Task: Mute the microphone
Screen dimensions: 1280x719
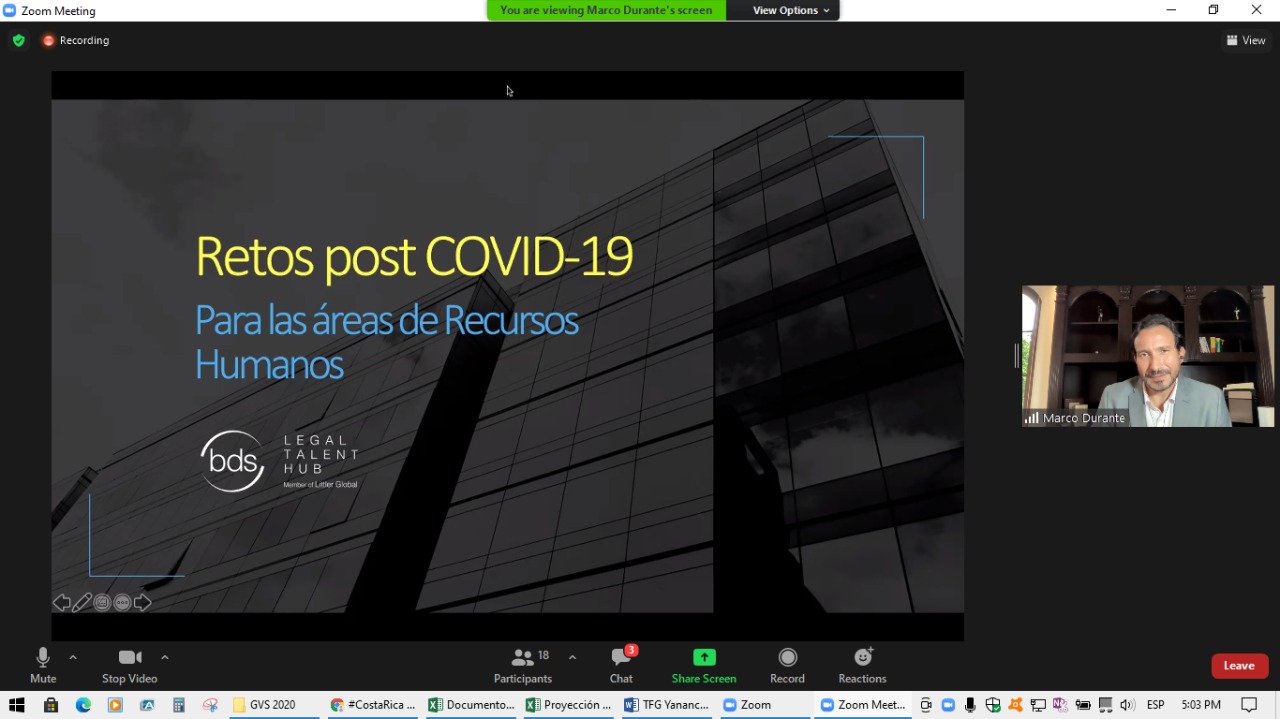Action: click(x=43, y=665)
